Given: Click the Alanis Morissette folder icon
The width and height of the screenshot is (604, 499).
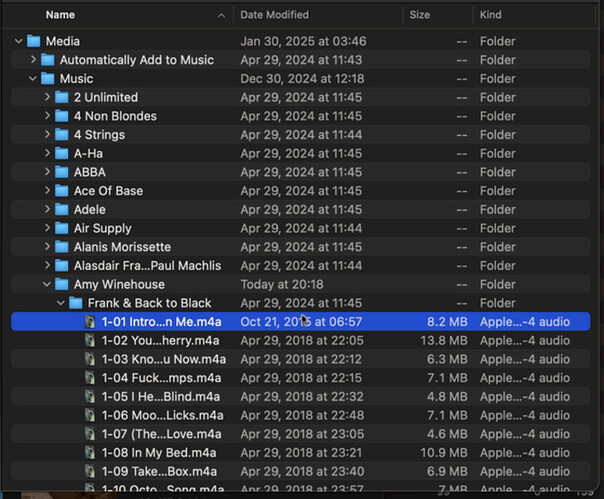Looking at the screenshot, I should [x=62, y=247].
